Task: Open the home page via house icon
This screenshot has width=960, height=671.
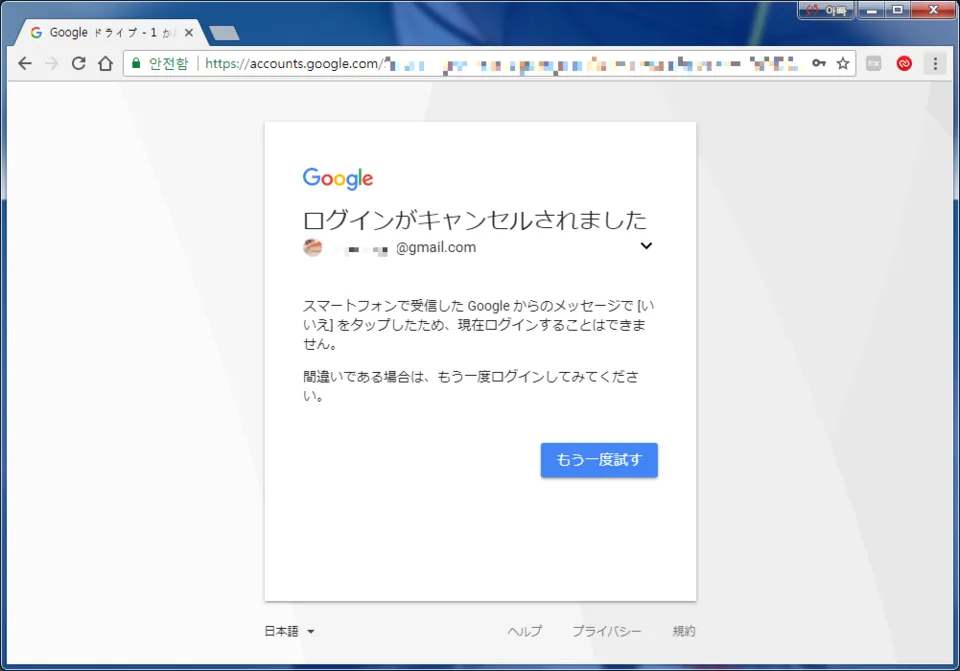Action: (105, 63)
